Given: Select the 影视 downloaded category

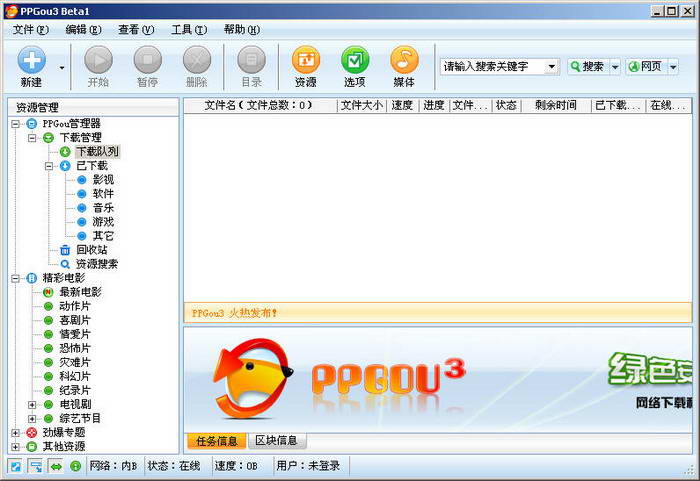Looking at the screenshot, I should [103, 180].
